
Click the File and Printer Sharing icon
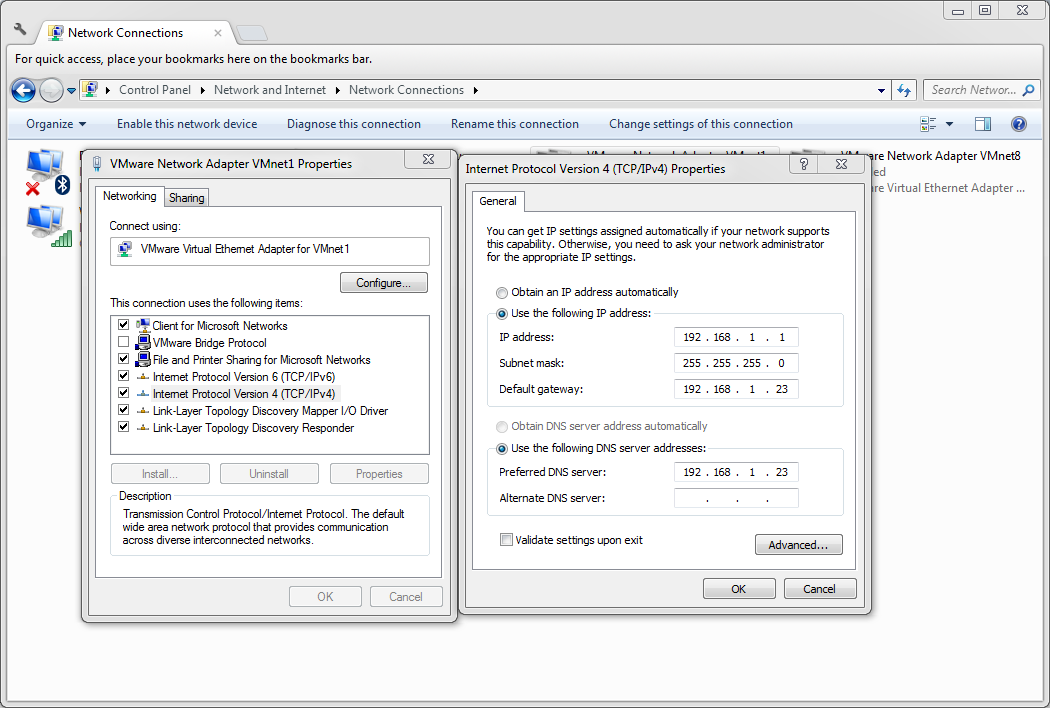143,360
